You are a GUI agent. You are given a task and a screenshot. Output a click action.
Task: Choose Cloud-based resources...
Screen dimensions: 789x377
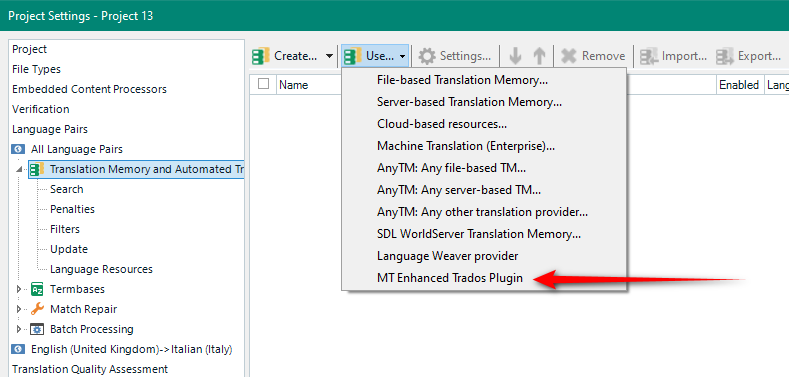click(x=442, y=124)
